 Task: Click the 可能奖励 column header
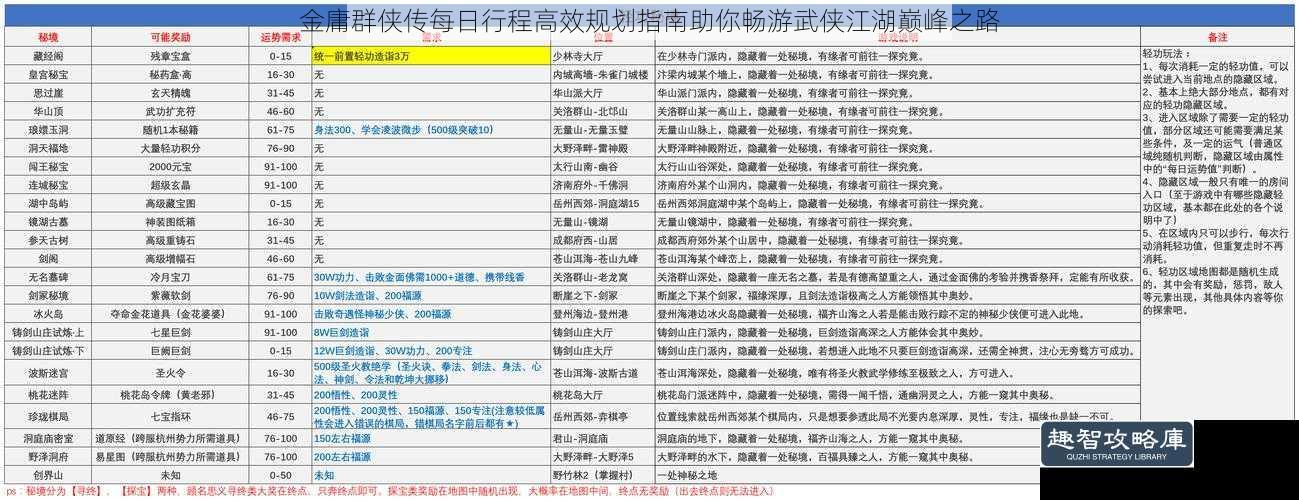click(170, 37)
